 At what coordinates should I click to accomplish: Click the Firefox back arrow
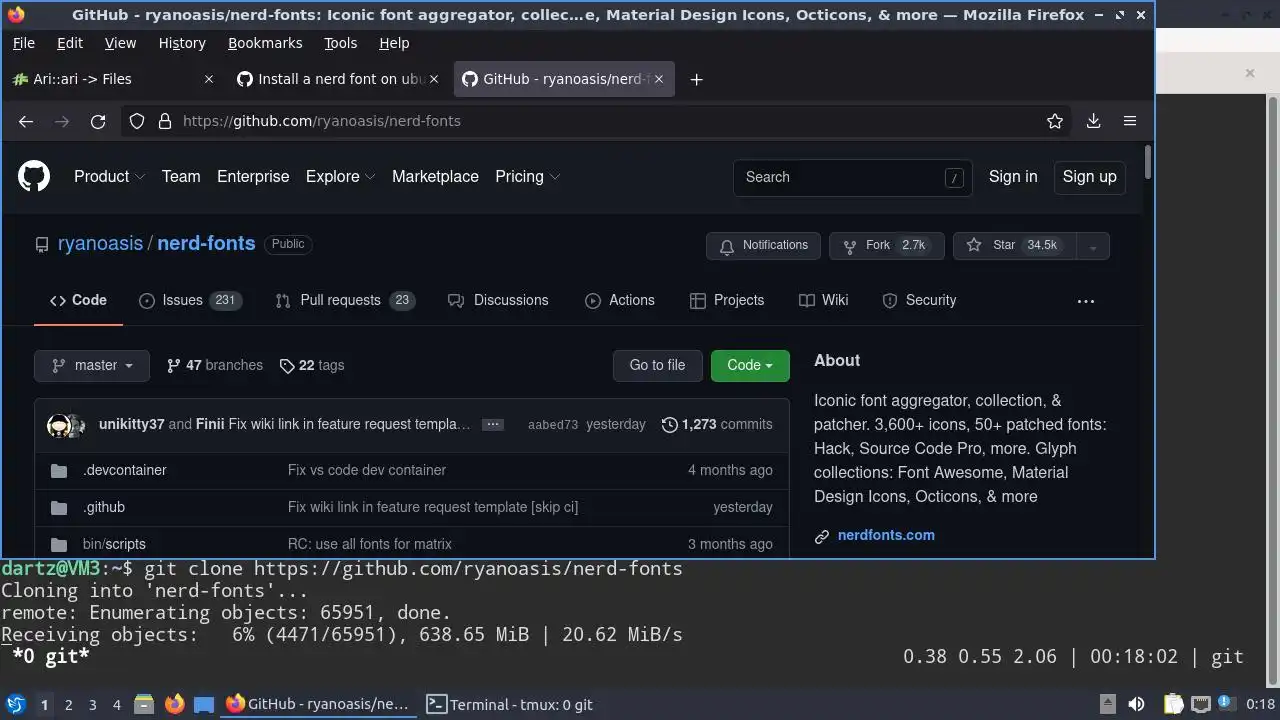[x=26, y=121]
